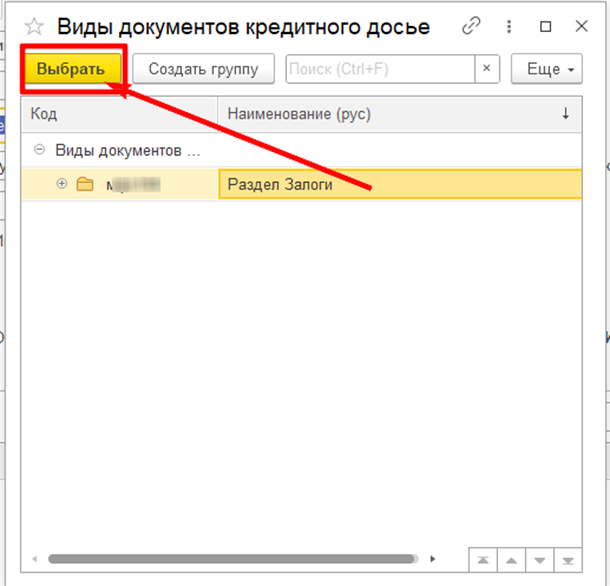Maximize the Виды документов кредитного досье window

point(546,26)
